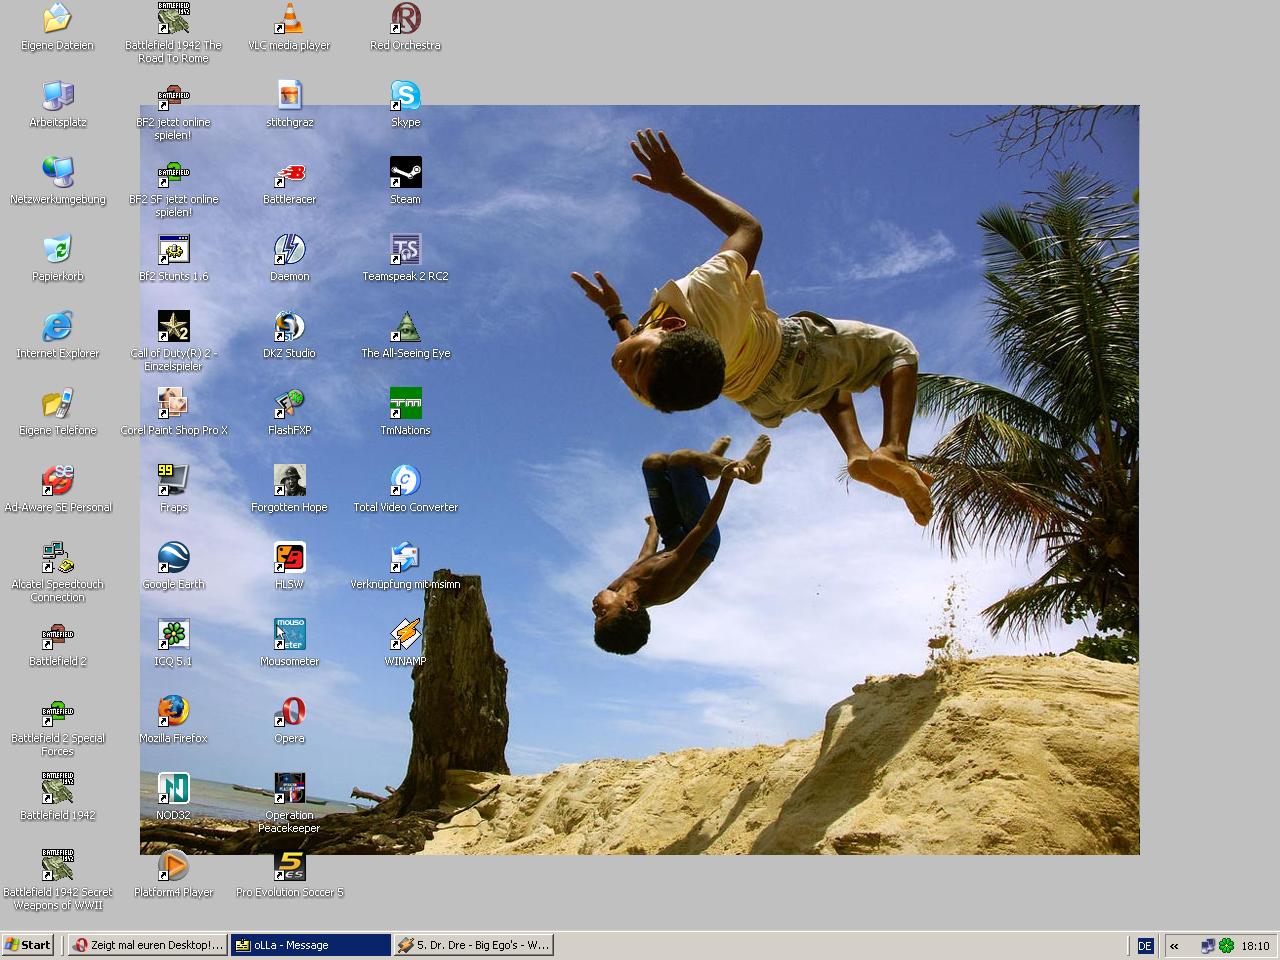
Task: Click the Battlefield 1942 desktop shortcut
Action: 58,788
